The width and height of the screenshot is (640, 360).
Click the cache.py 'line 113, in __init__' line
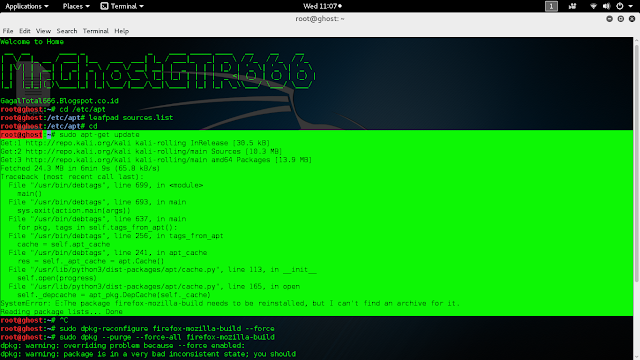pos(162,270)
